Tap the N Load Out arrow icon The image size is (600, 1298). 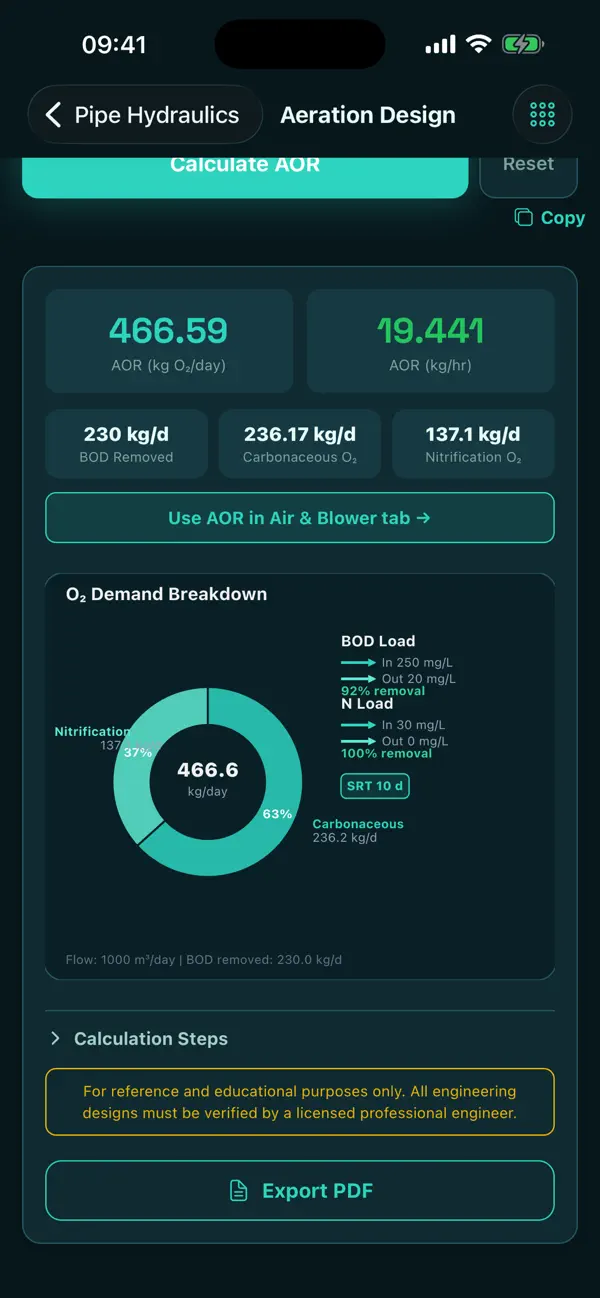click(x=358, y=741)
